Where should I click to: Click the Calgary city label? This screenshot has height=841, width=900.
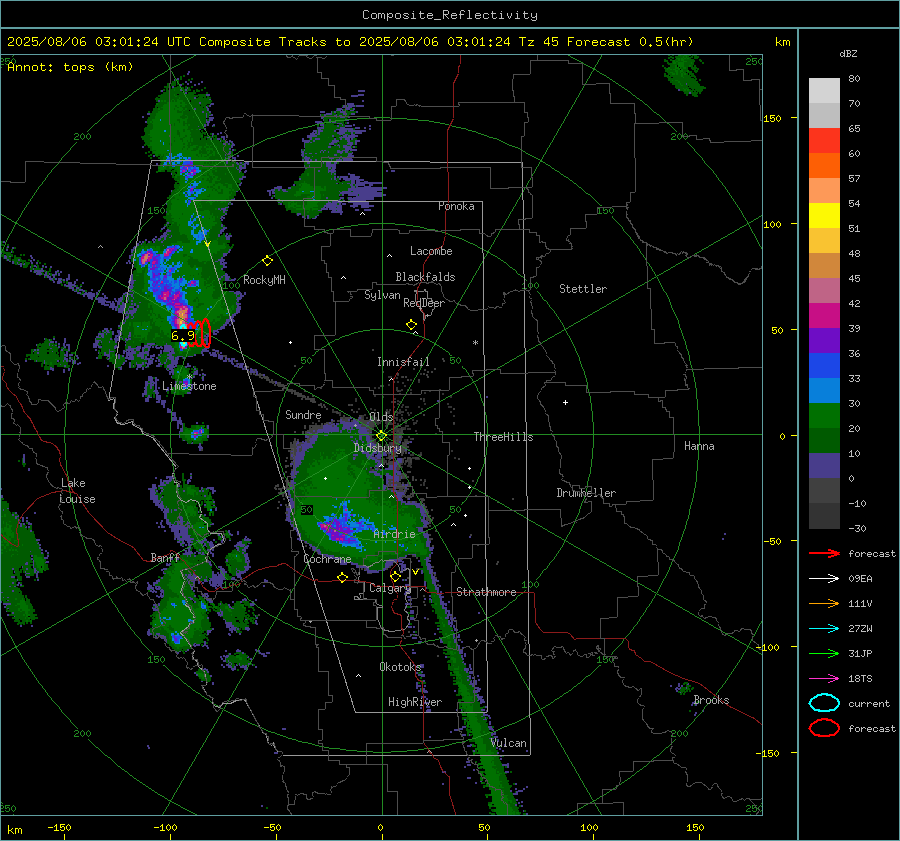(390, 588)
